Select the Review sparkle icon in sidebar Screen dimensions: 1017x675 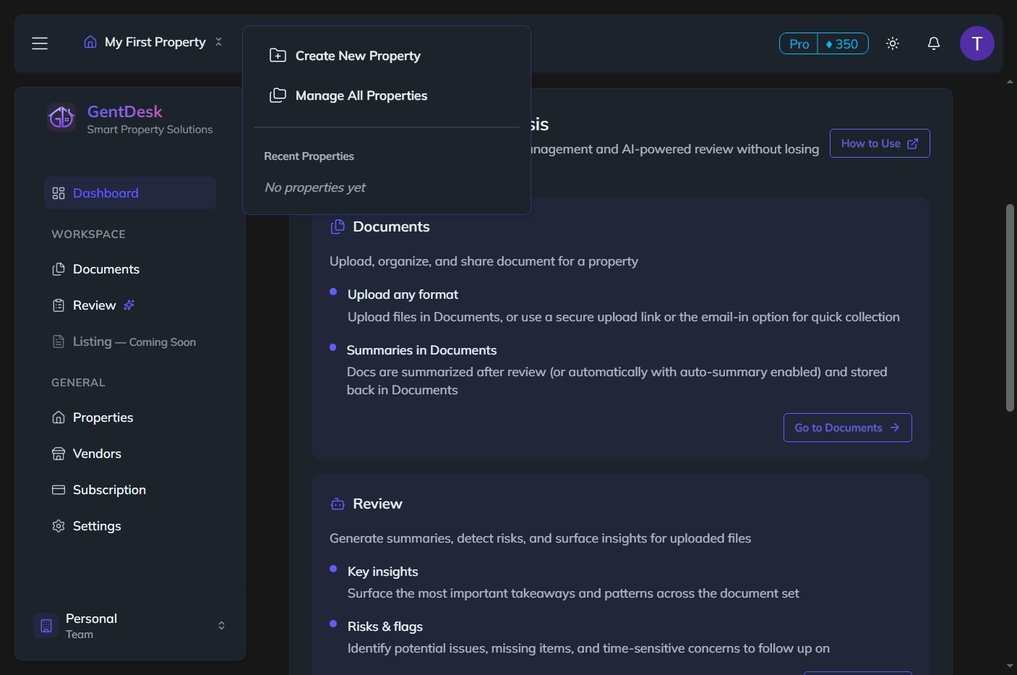tap(126, 305)
